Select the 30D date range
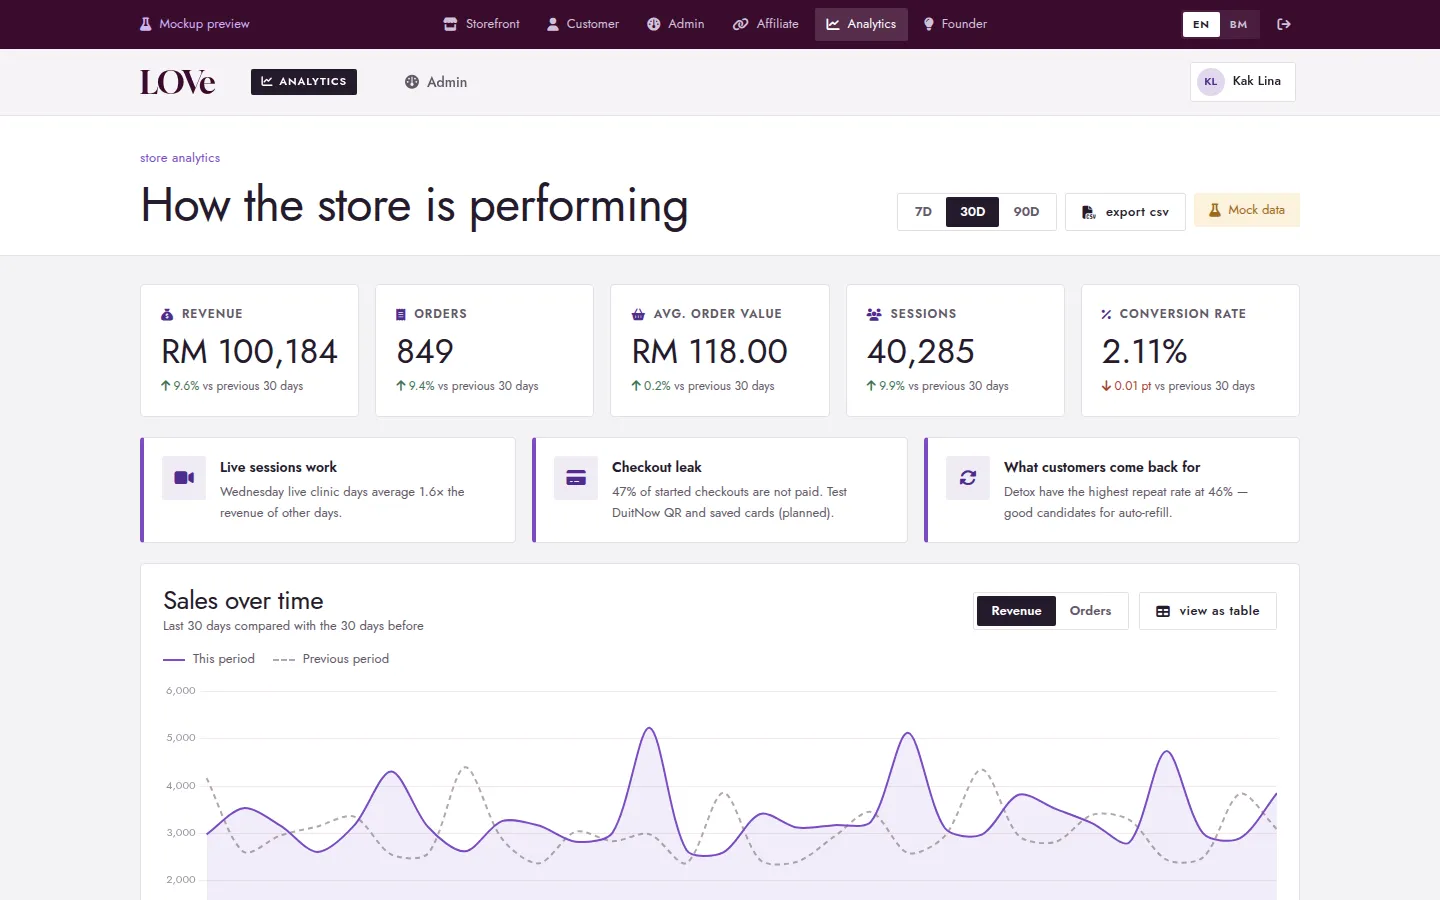 pos(972,212)
